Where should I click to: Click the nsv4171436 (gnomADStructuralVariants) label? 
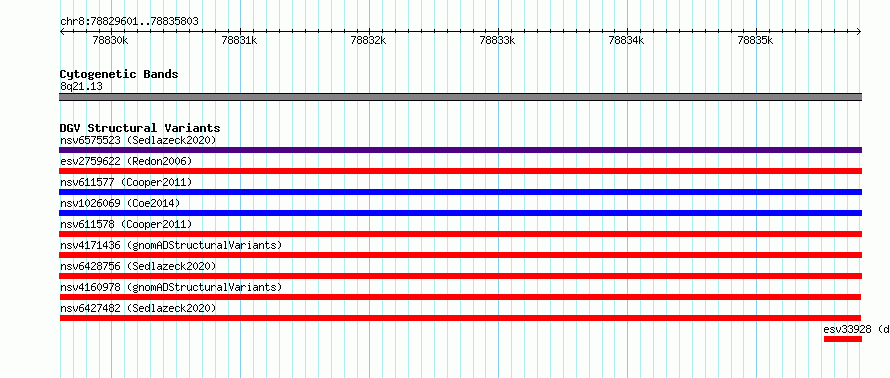tap(171, 245)
